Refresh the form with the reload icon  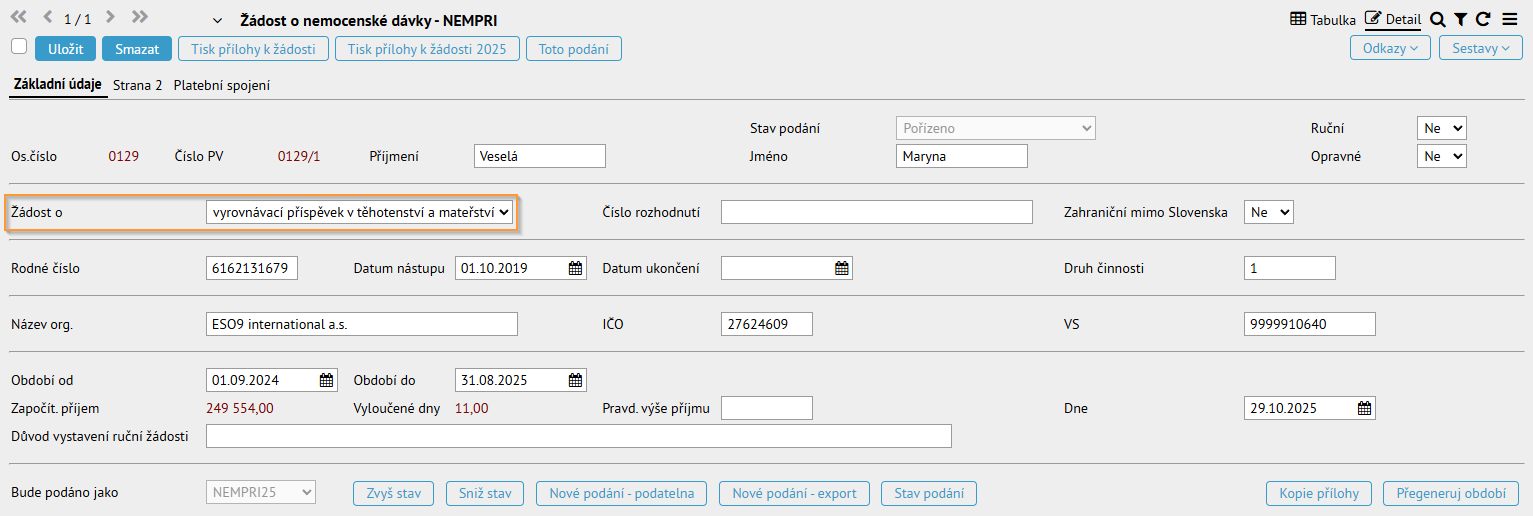tap(1483, 19)
